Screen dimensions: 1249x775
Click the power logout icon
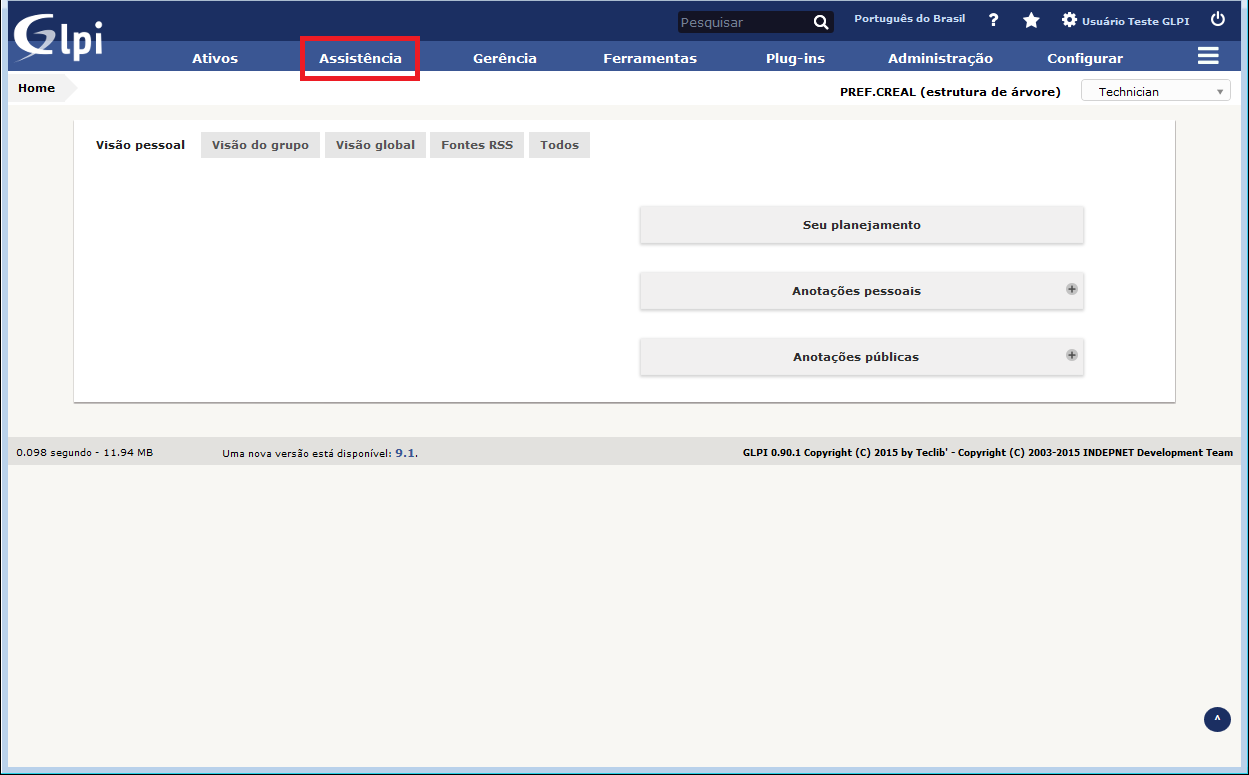1217,19
